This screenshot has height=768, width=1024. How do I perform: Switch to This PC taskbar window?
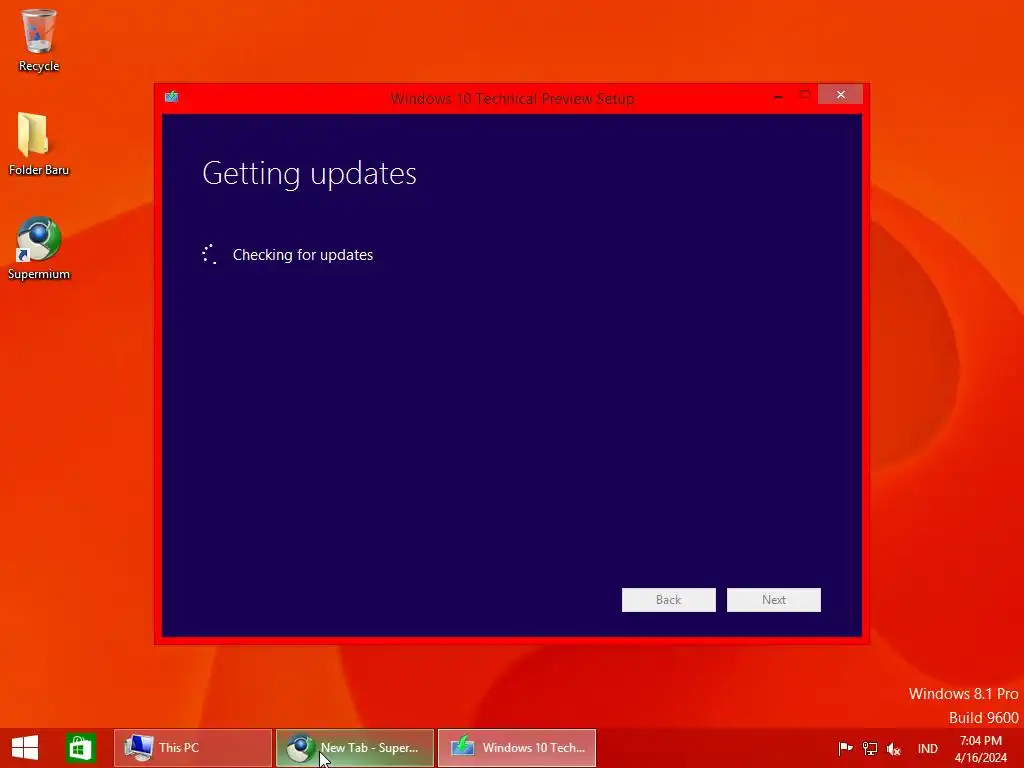coord(193,748)
